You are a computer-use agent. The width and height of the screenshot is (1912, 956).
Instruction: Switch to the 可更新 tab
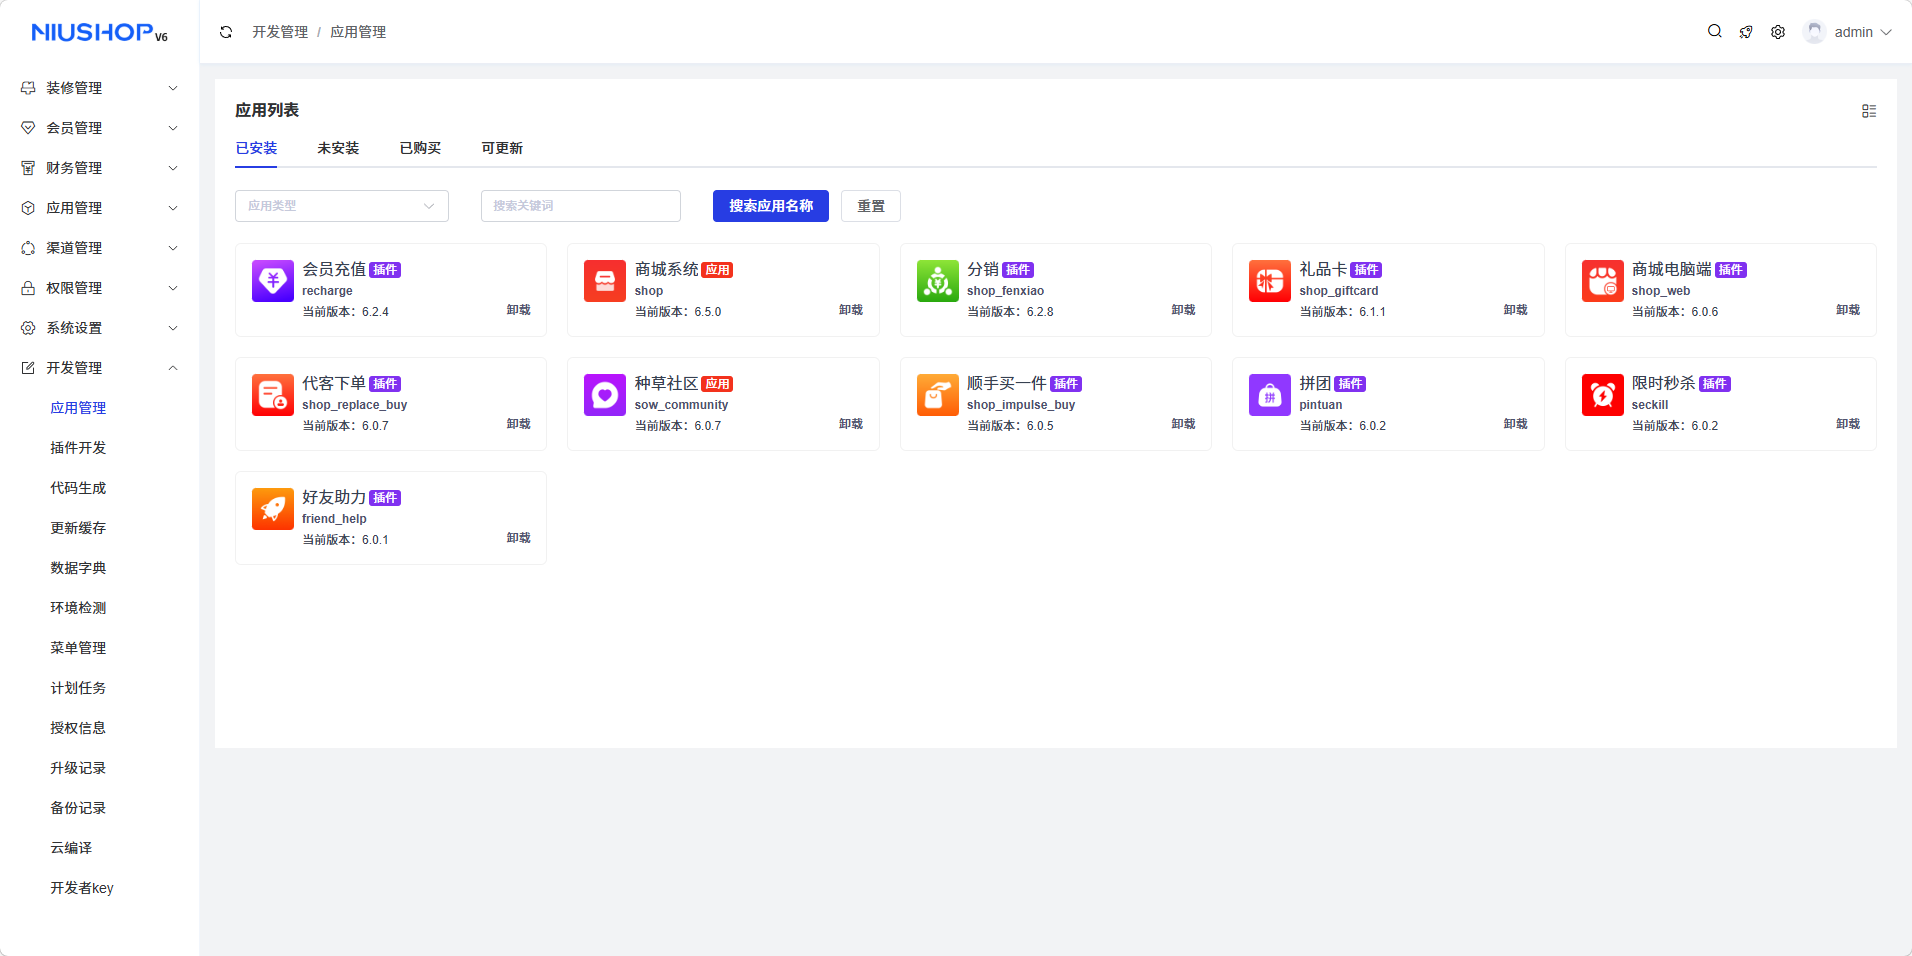(x=502, y=148)
